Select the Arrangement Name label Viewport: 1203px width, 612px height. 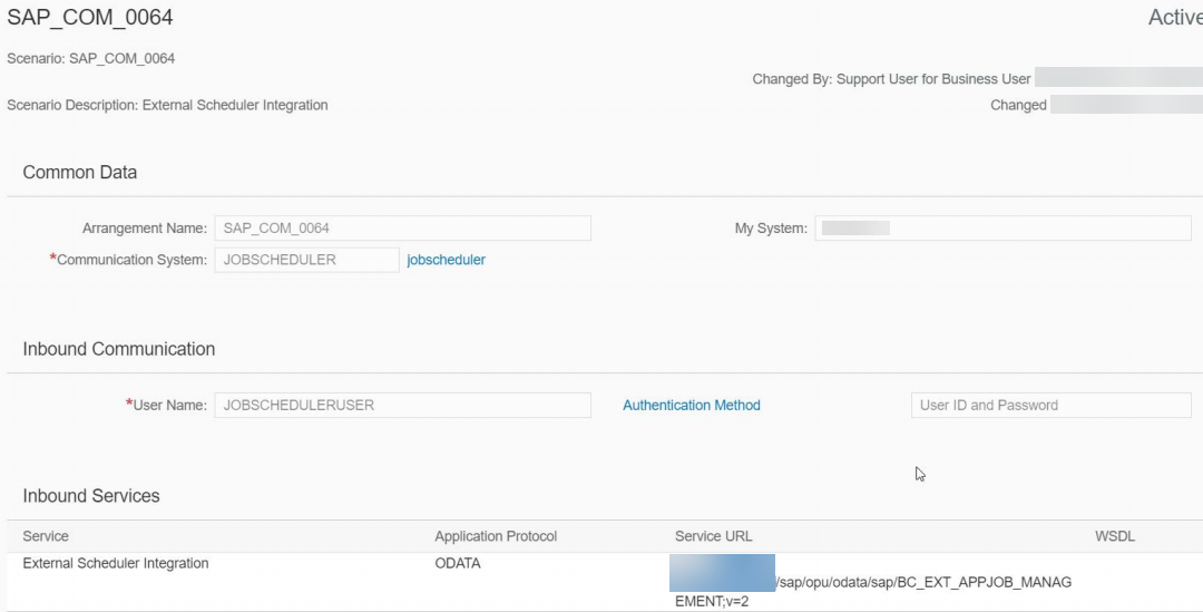point(144,228)
